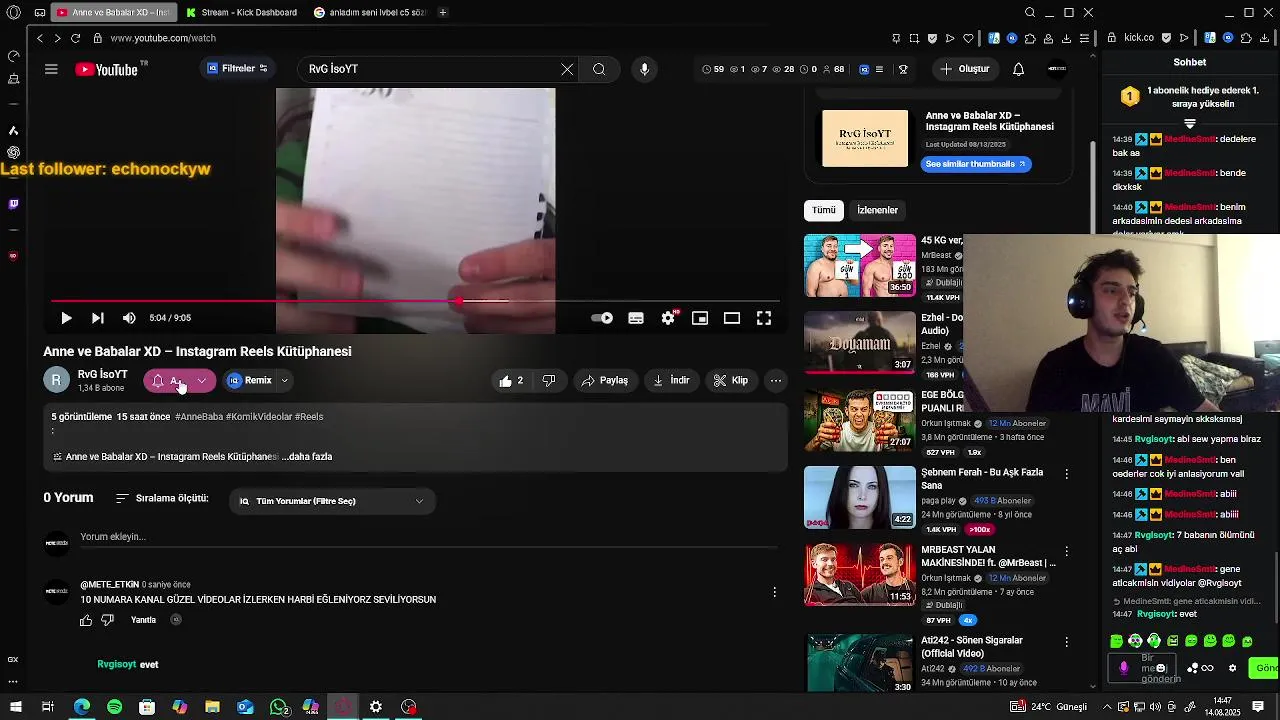Select the Tümü chip in sidebar
Viewport: 1280px width, 720px height.
(x=823, y=210)
